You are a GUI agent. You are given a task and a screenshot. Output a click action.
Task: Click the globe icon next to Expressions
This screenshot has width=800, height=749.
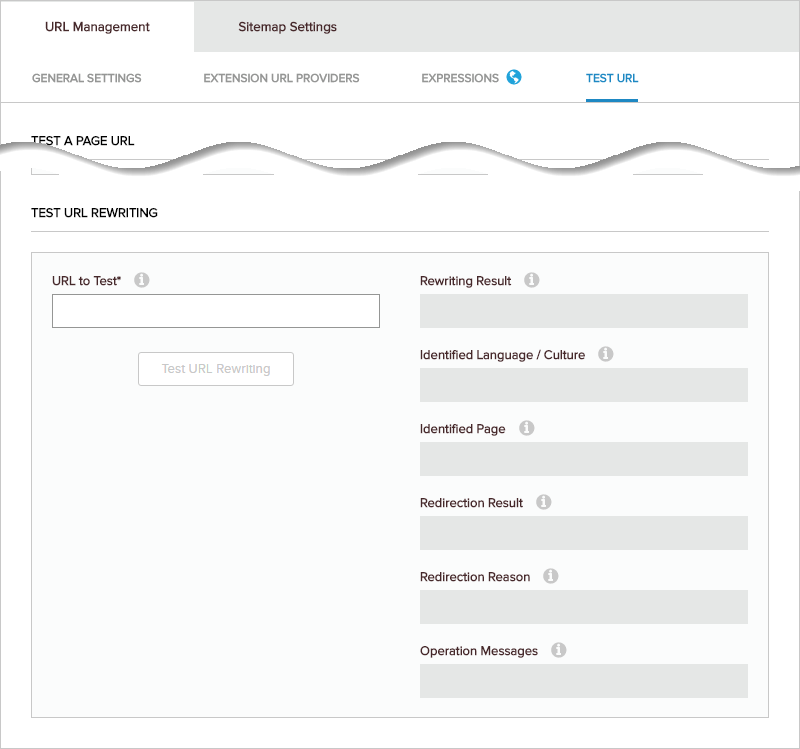513,77
